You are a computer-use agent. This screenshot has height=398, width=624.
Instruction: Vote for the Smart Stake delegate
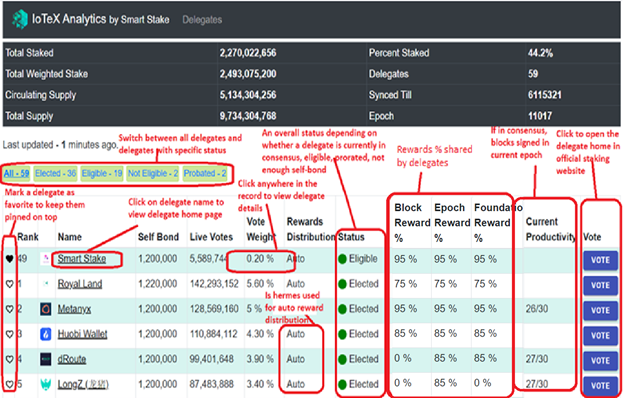[600, 260]
